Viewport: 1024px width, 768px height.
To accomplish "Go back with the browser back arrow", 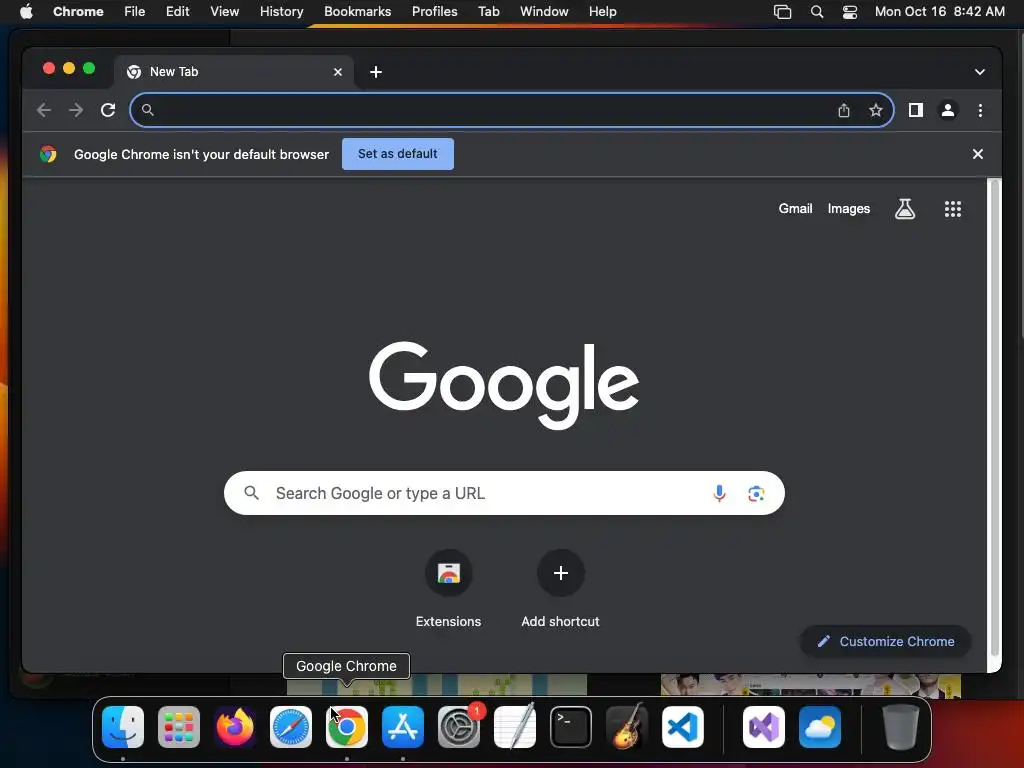I will click(44, 110).
